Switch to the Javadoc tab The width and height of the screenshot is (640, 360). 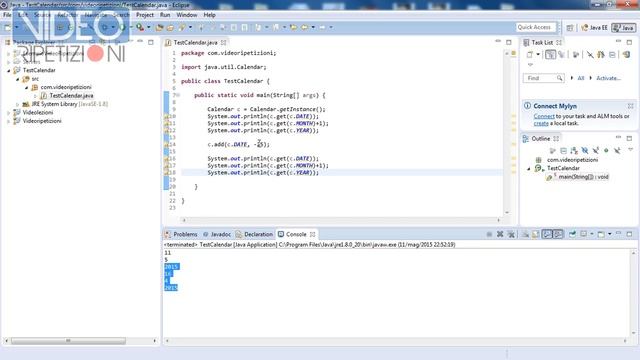[217, 234]
